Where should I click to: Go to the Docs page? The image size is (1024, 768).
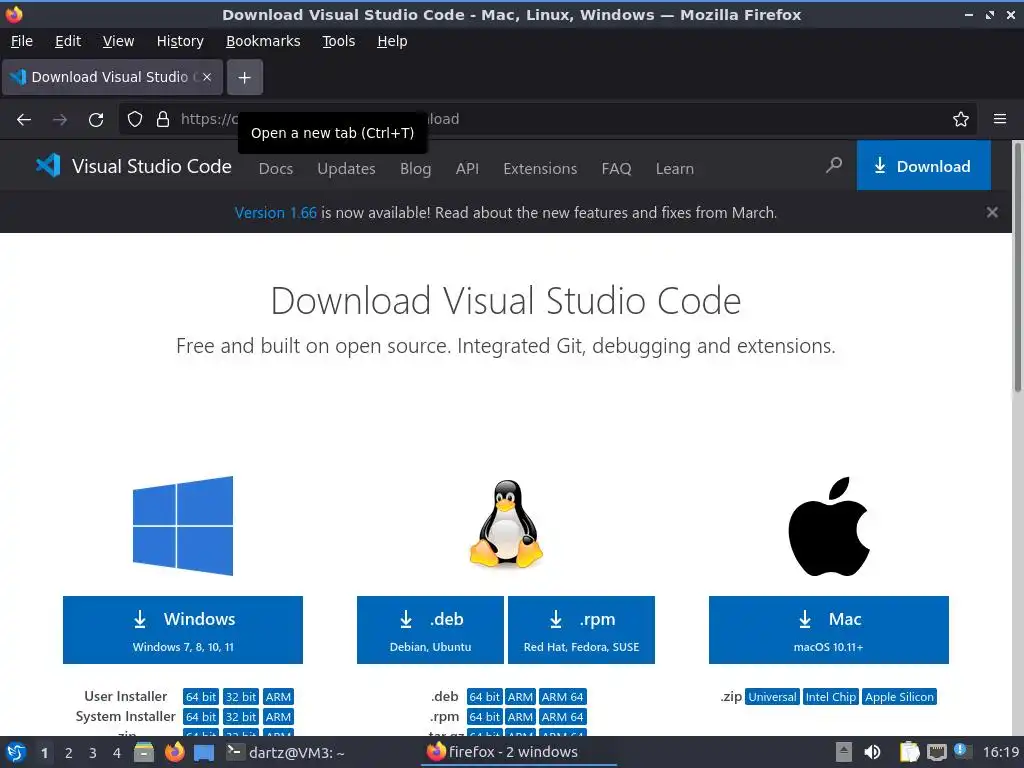(276, 168)
